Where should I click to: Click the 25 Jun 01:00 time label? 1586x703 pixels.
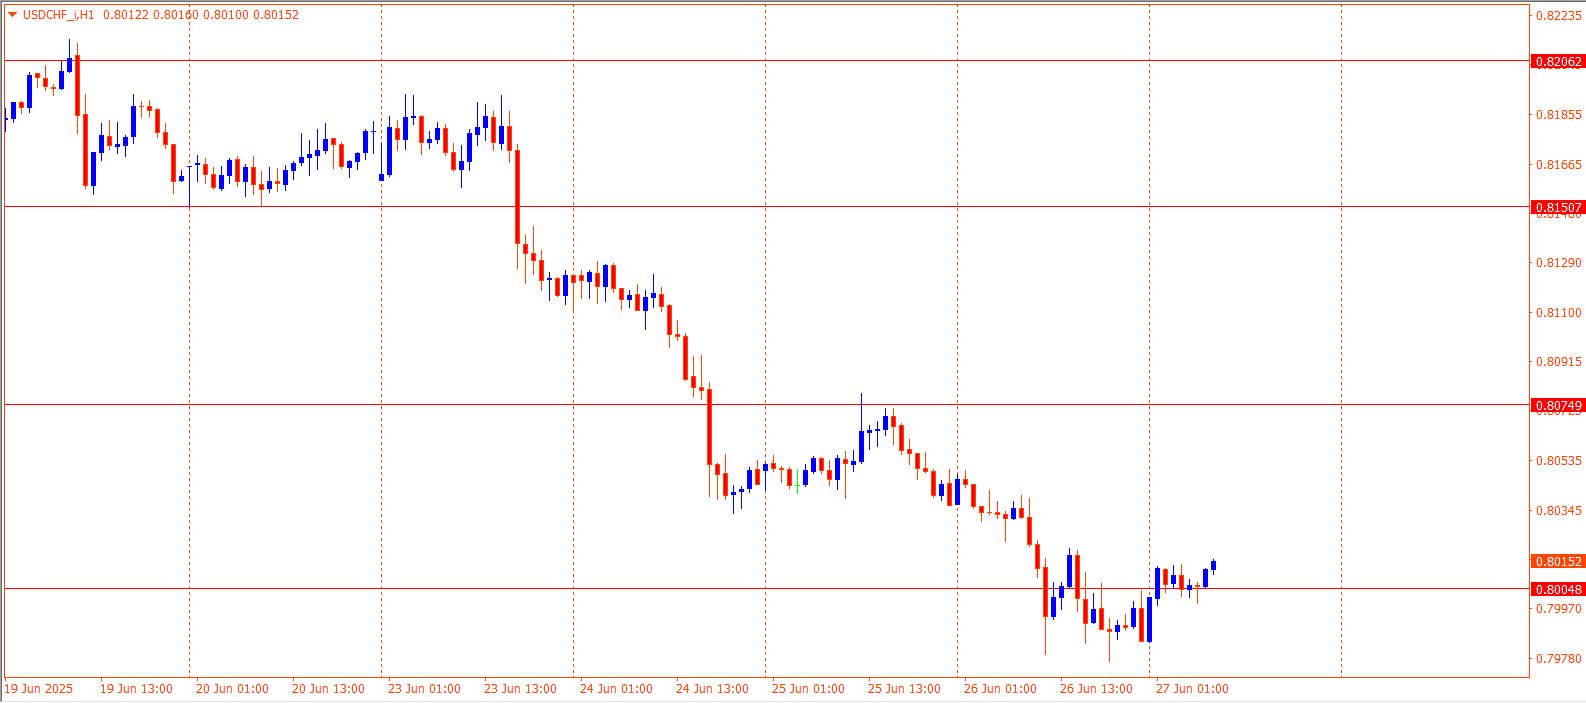click(x=808, y=689)
